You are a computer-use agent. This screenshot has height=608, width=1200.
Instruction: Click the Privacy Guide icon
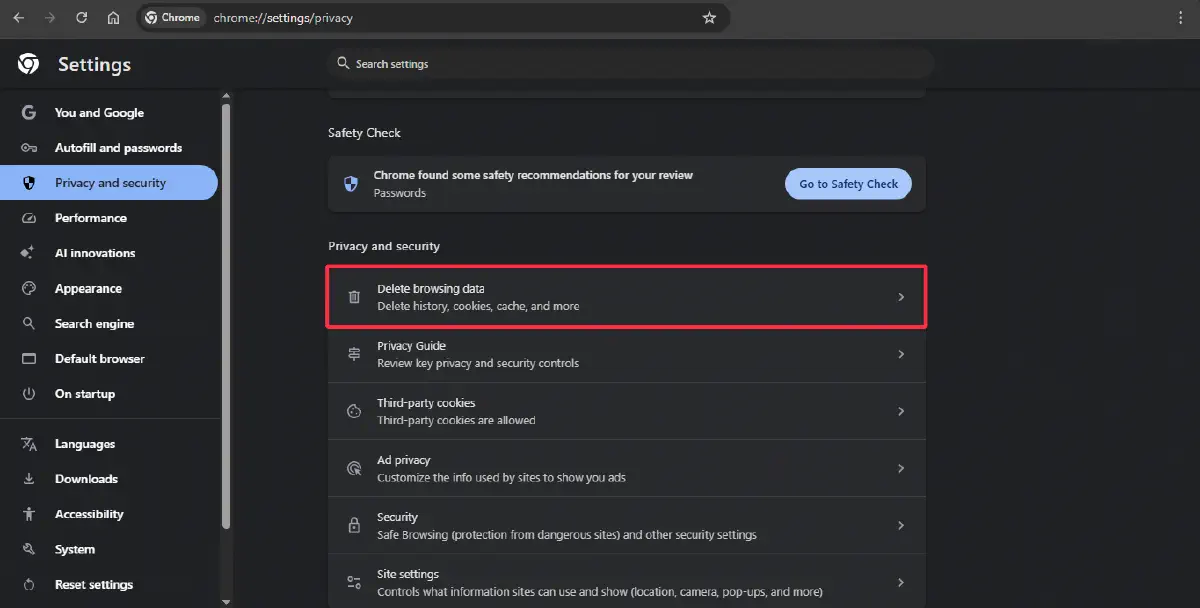tap(354, 354)
